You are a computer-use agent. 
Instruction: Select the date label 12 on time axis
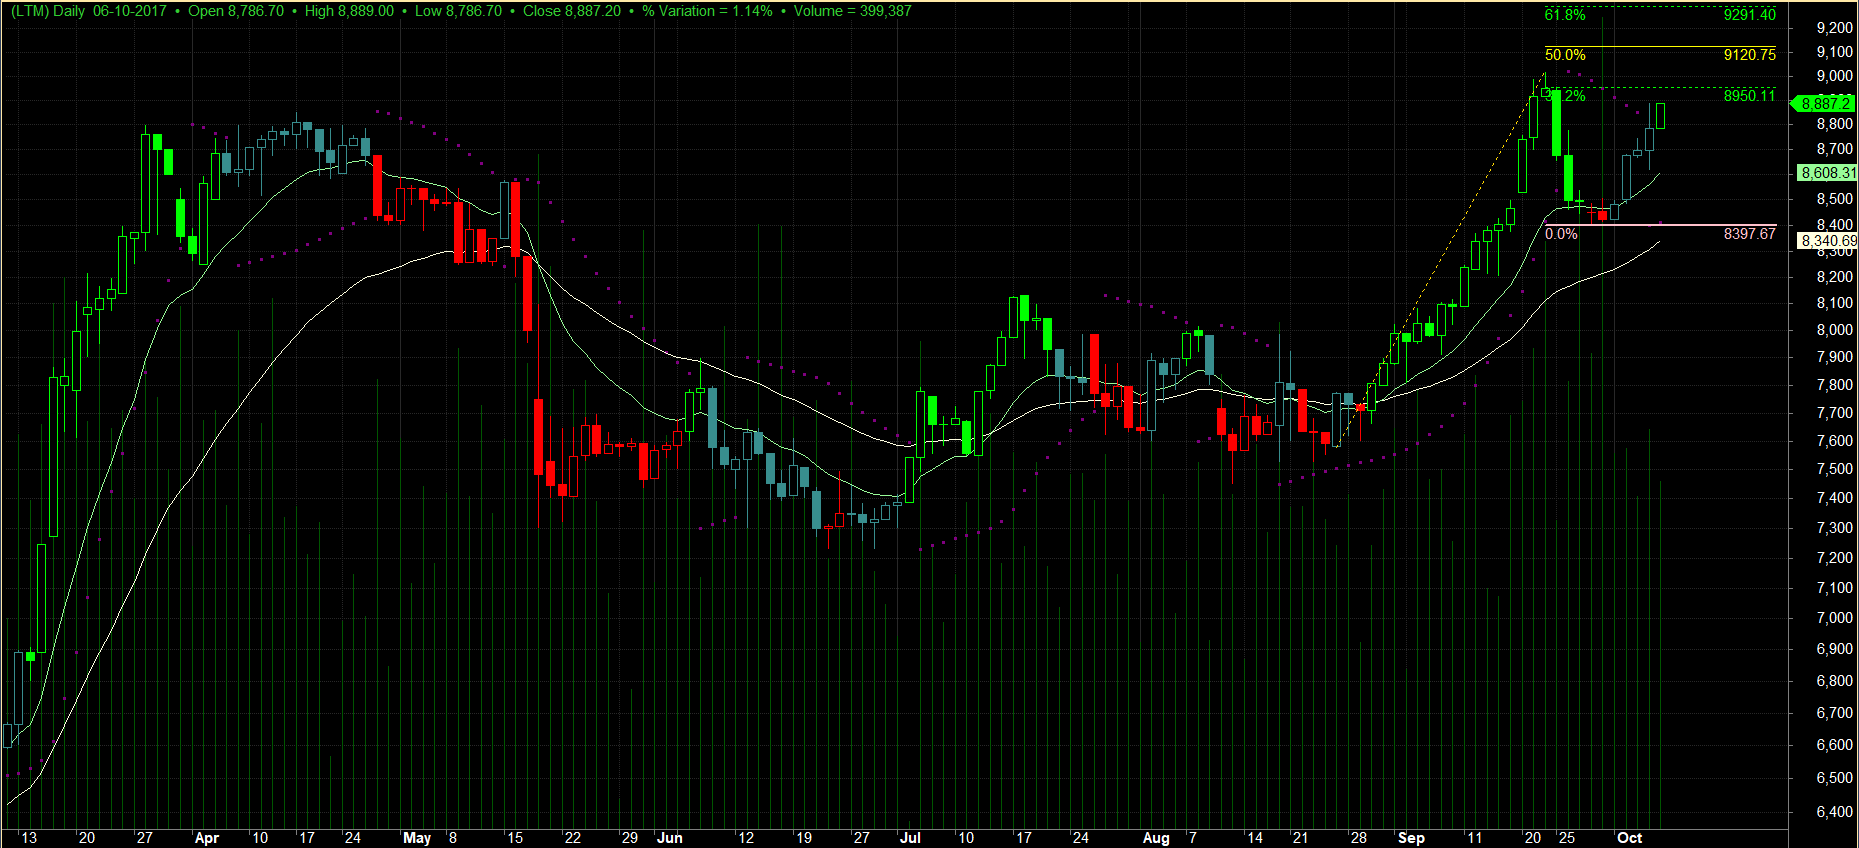(746, 838)
